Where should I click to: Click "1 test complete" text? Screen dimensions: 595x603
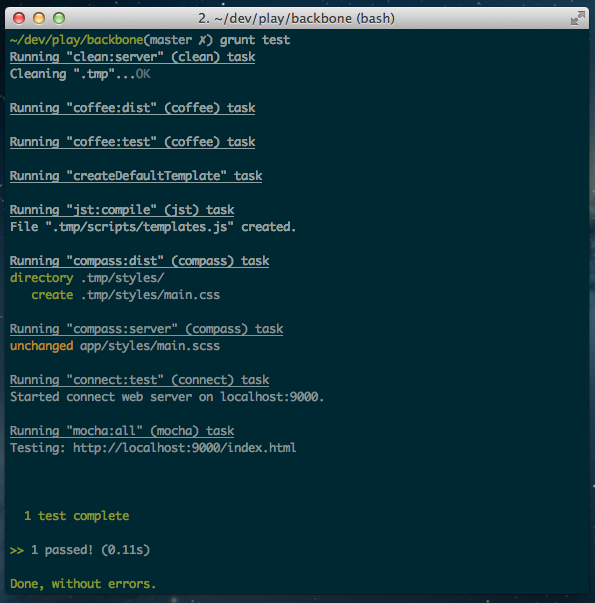(x=77, y=516)
